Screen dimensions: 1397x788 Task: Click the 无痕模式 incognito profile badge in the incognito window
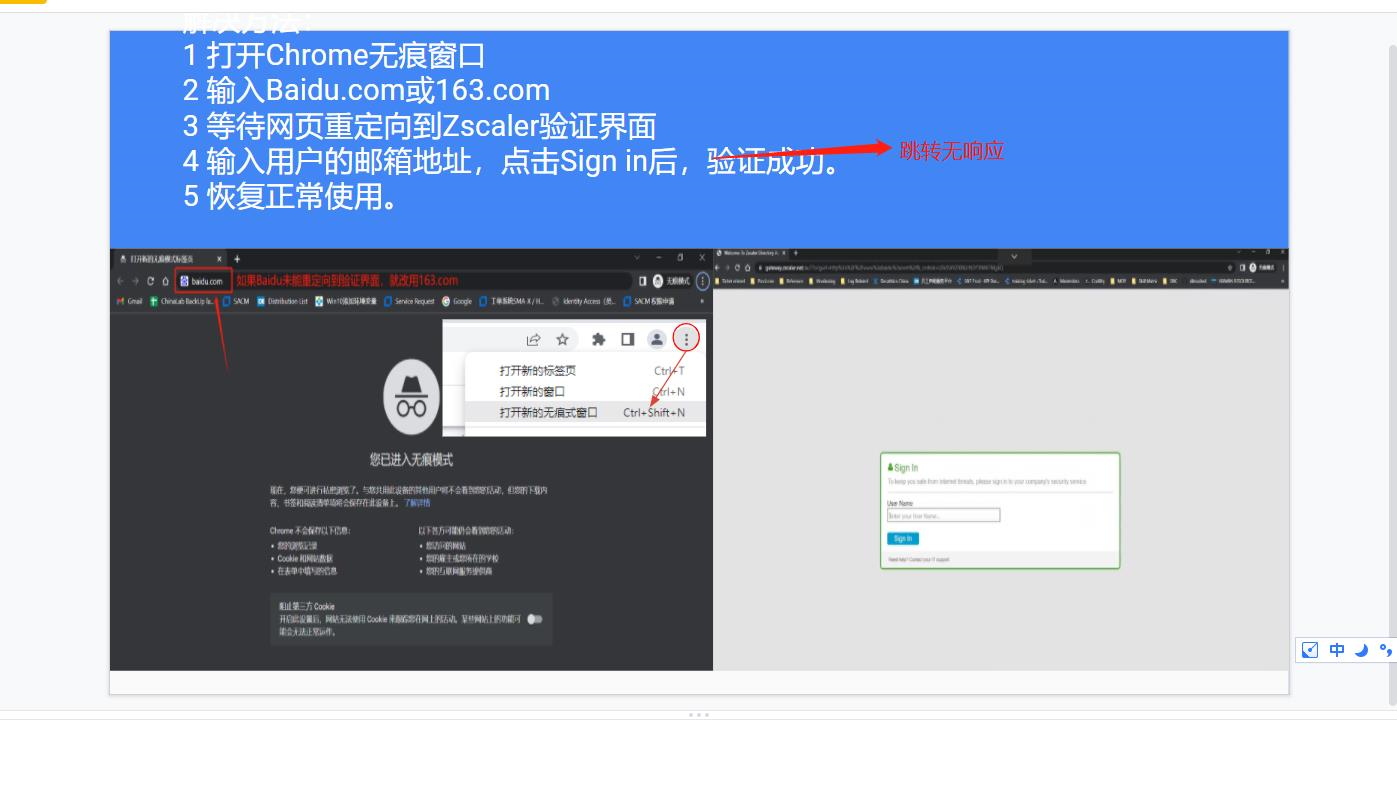(x=671, y=281)
